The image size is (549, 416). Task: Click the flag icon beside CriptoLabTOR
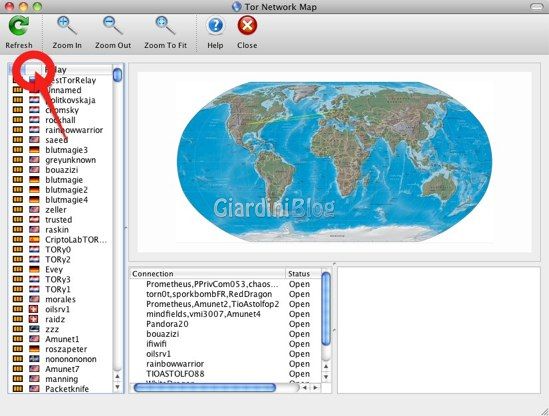(x=34, y=240)
